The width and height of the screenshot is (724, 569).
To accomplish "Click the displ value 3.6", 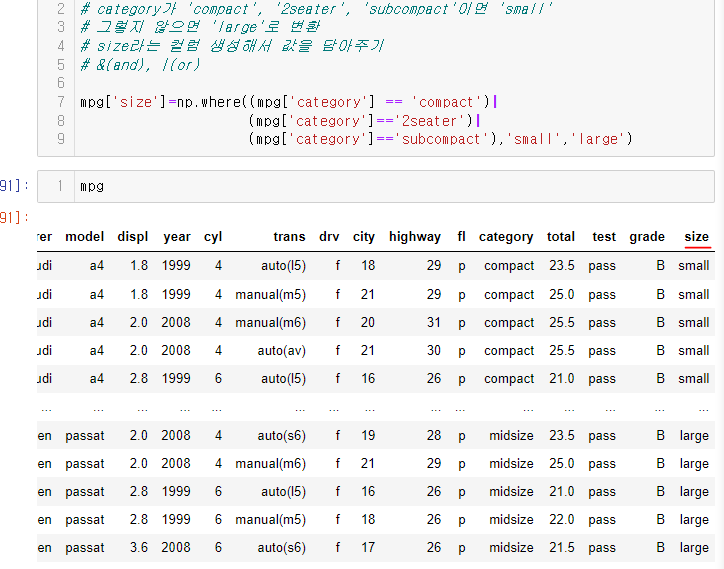I will tap(139, 548).
